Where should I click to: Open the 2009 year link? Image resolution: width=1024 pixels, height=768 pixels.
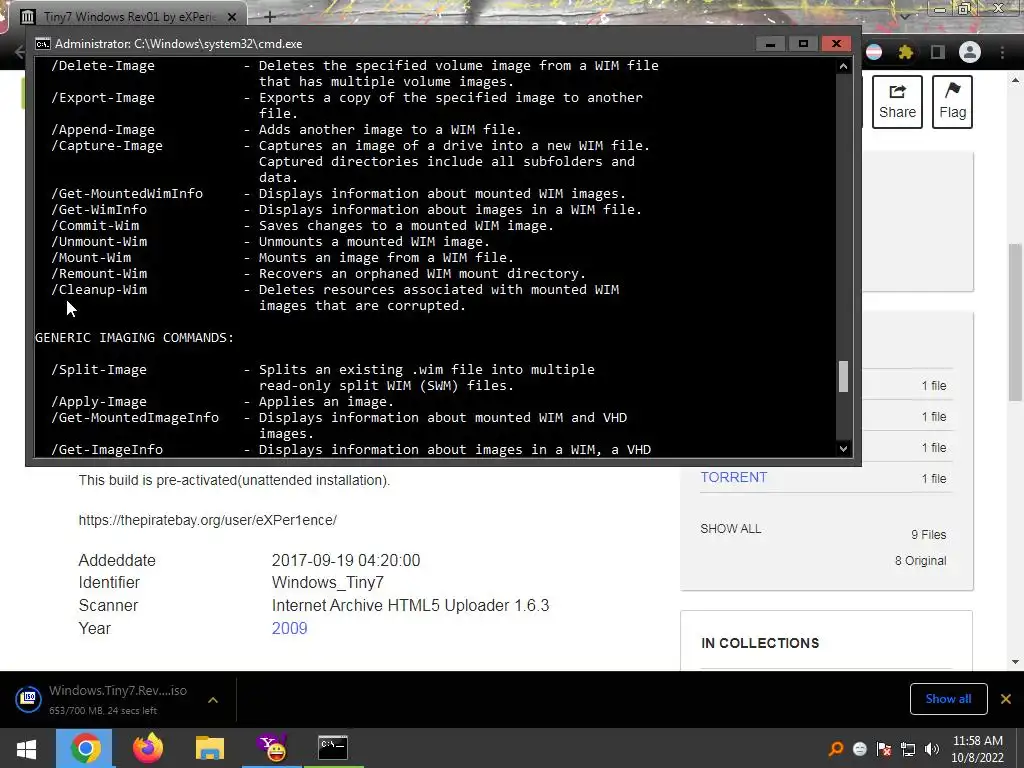click(289, 628)
